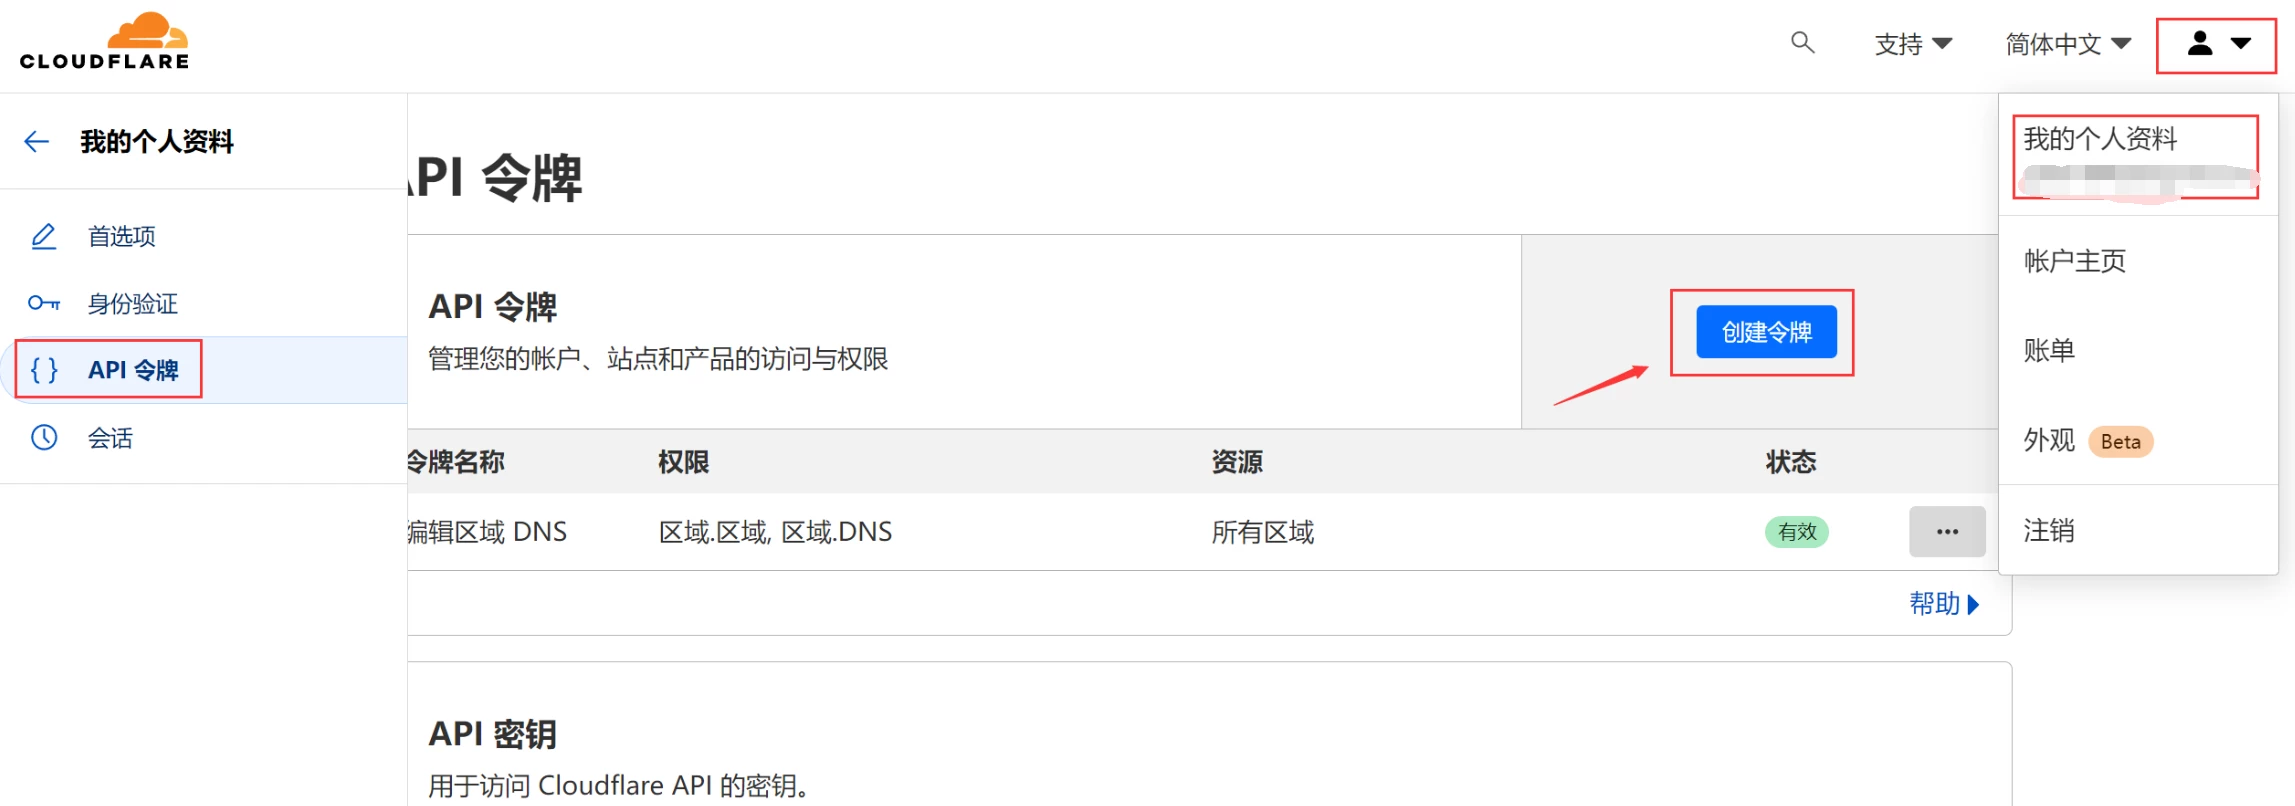This screenshot has width=2295, height=806.
Task: Click the 令牌名称 column header
Action: click(x=456, y=461)
